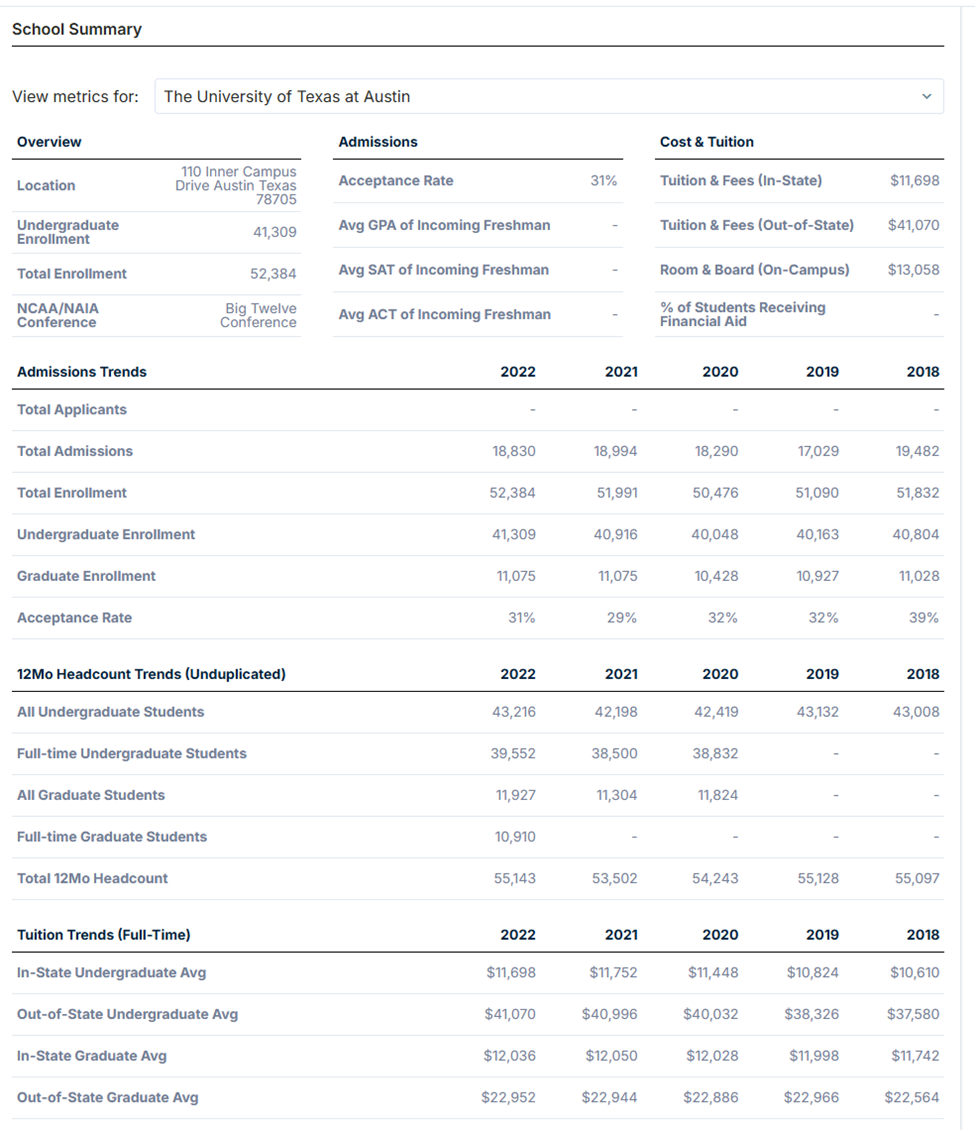Click Total 12Mo Headcount 2022 value 55,143
This screenshot has height=1130, width=975.
pos(515,879)
